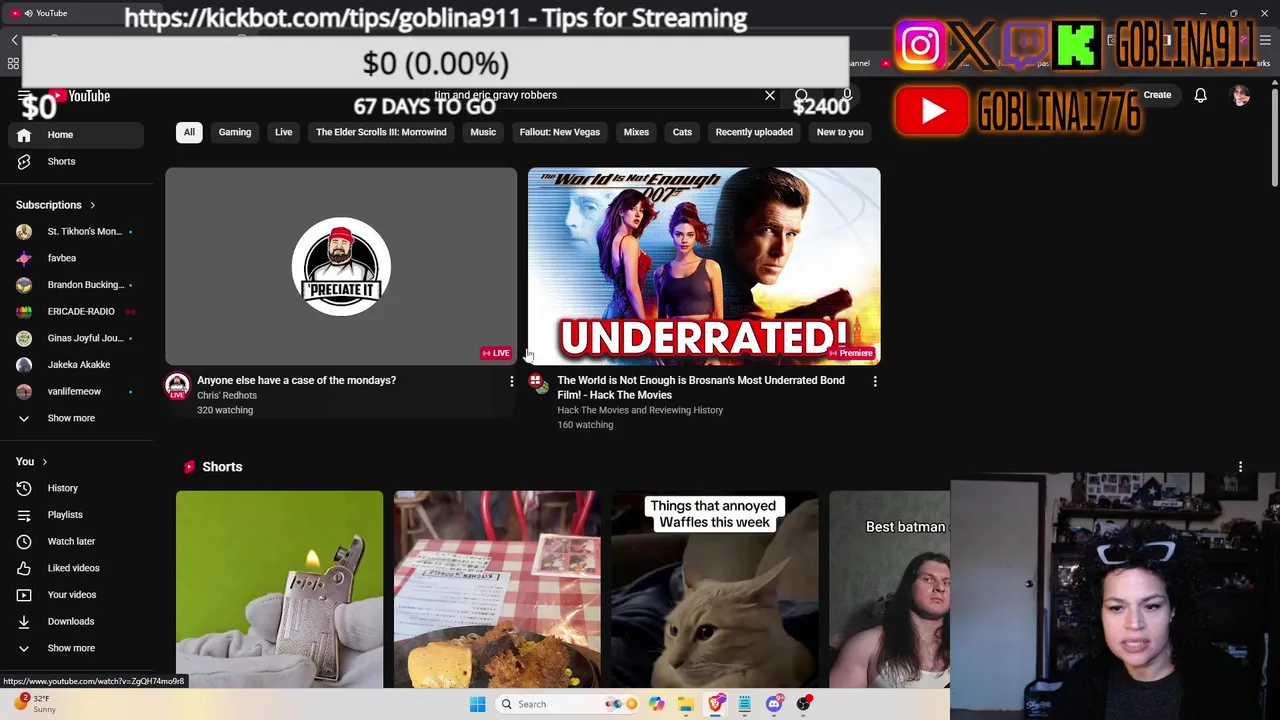Open the YouTube home logo
The height and width of the screenshot is (720, 1280).
(x=79, y=96)
